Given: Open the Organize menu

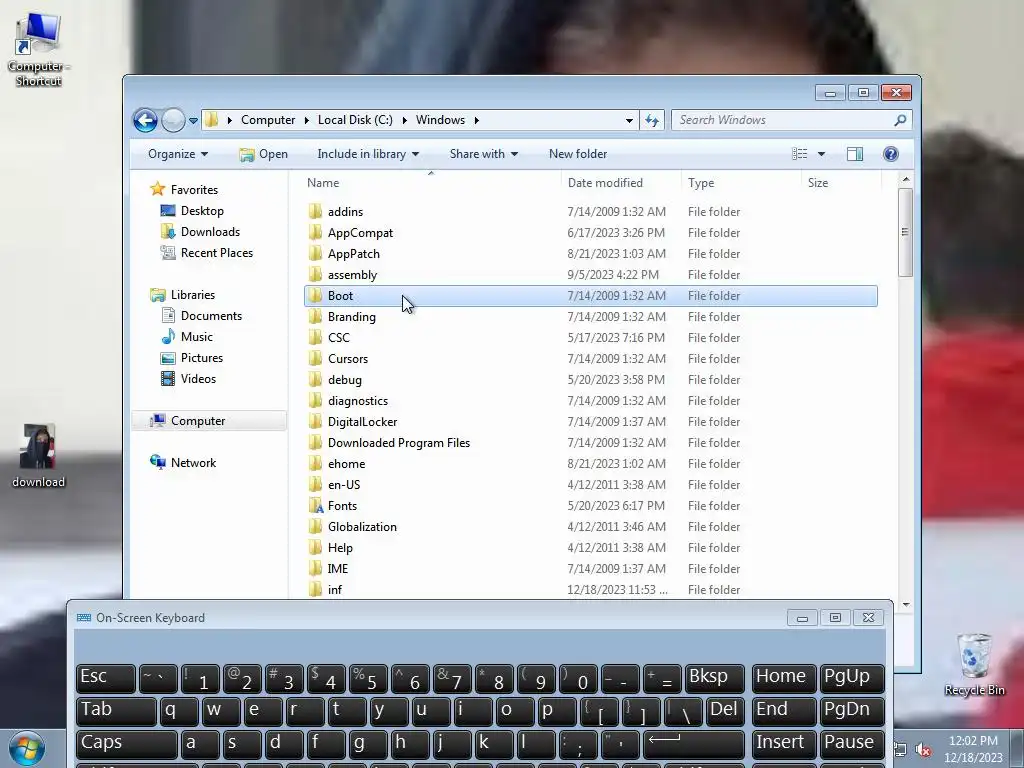Looking at the screenshot, I should (x=178, y=154).
